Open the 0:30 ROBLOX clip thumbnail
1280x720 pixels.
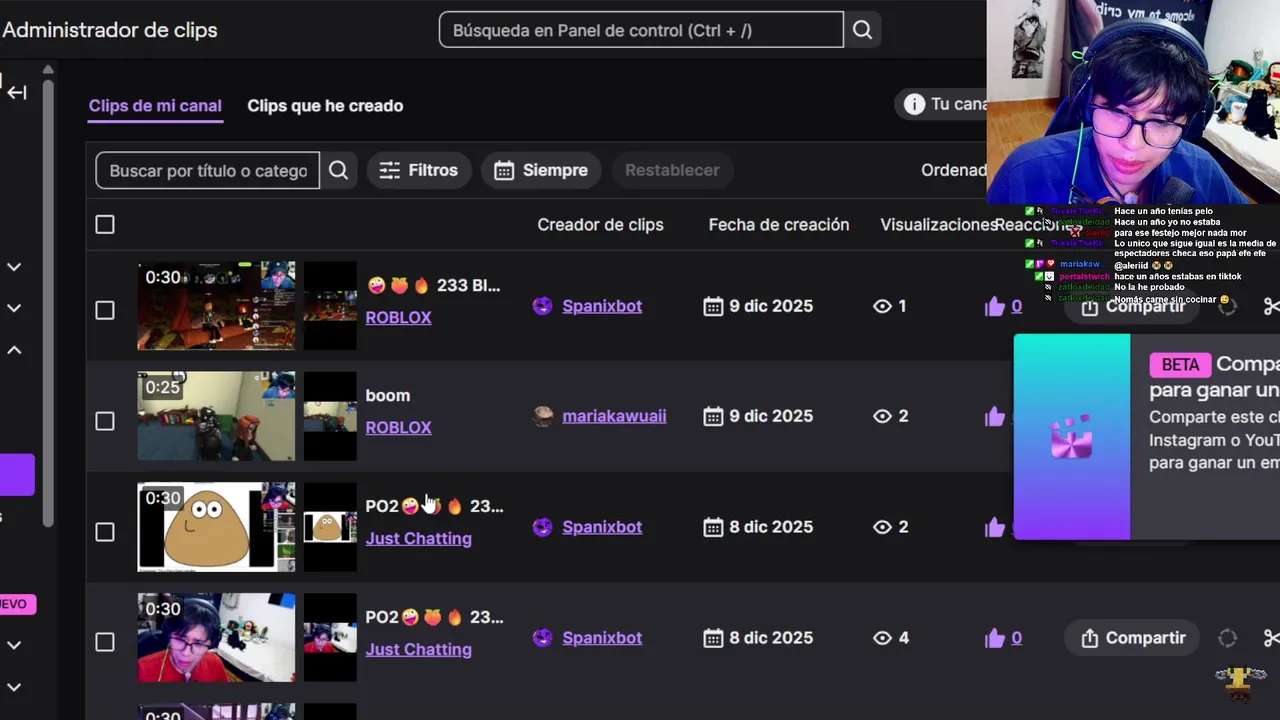click(216, 306)
